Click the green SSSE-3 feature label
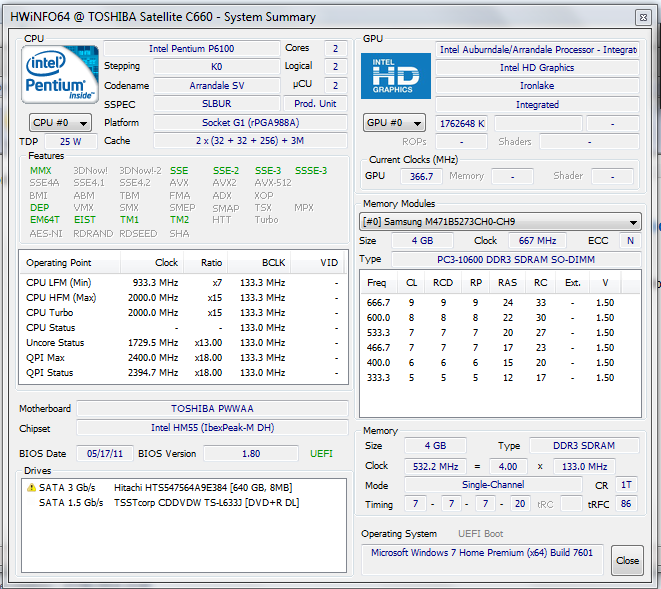Viewport: 661px width, 589px height. point(311,171)
